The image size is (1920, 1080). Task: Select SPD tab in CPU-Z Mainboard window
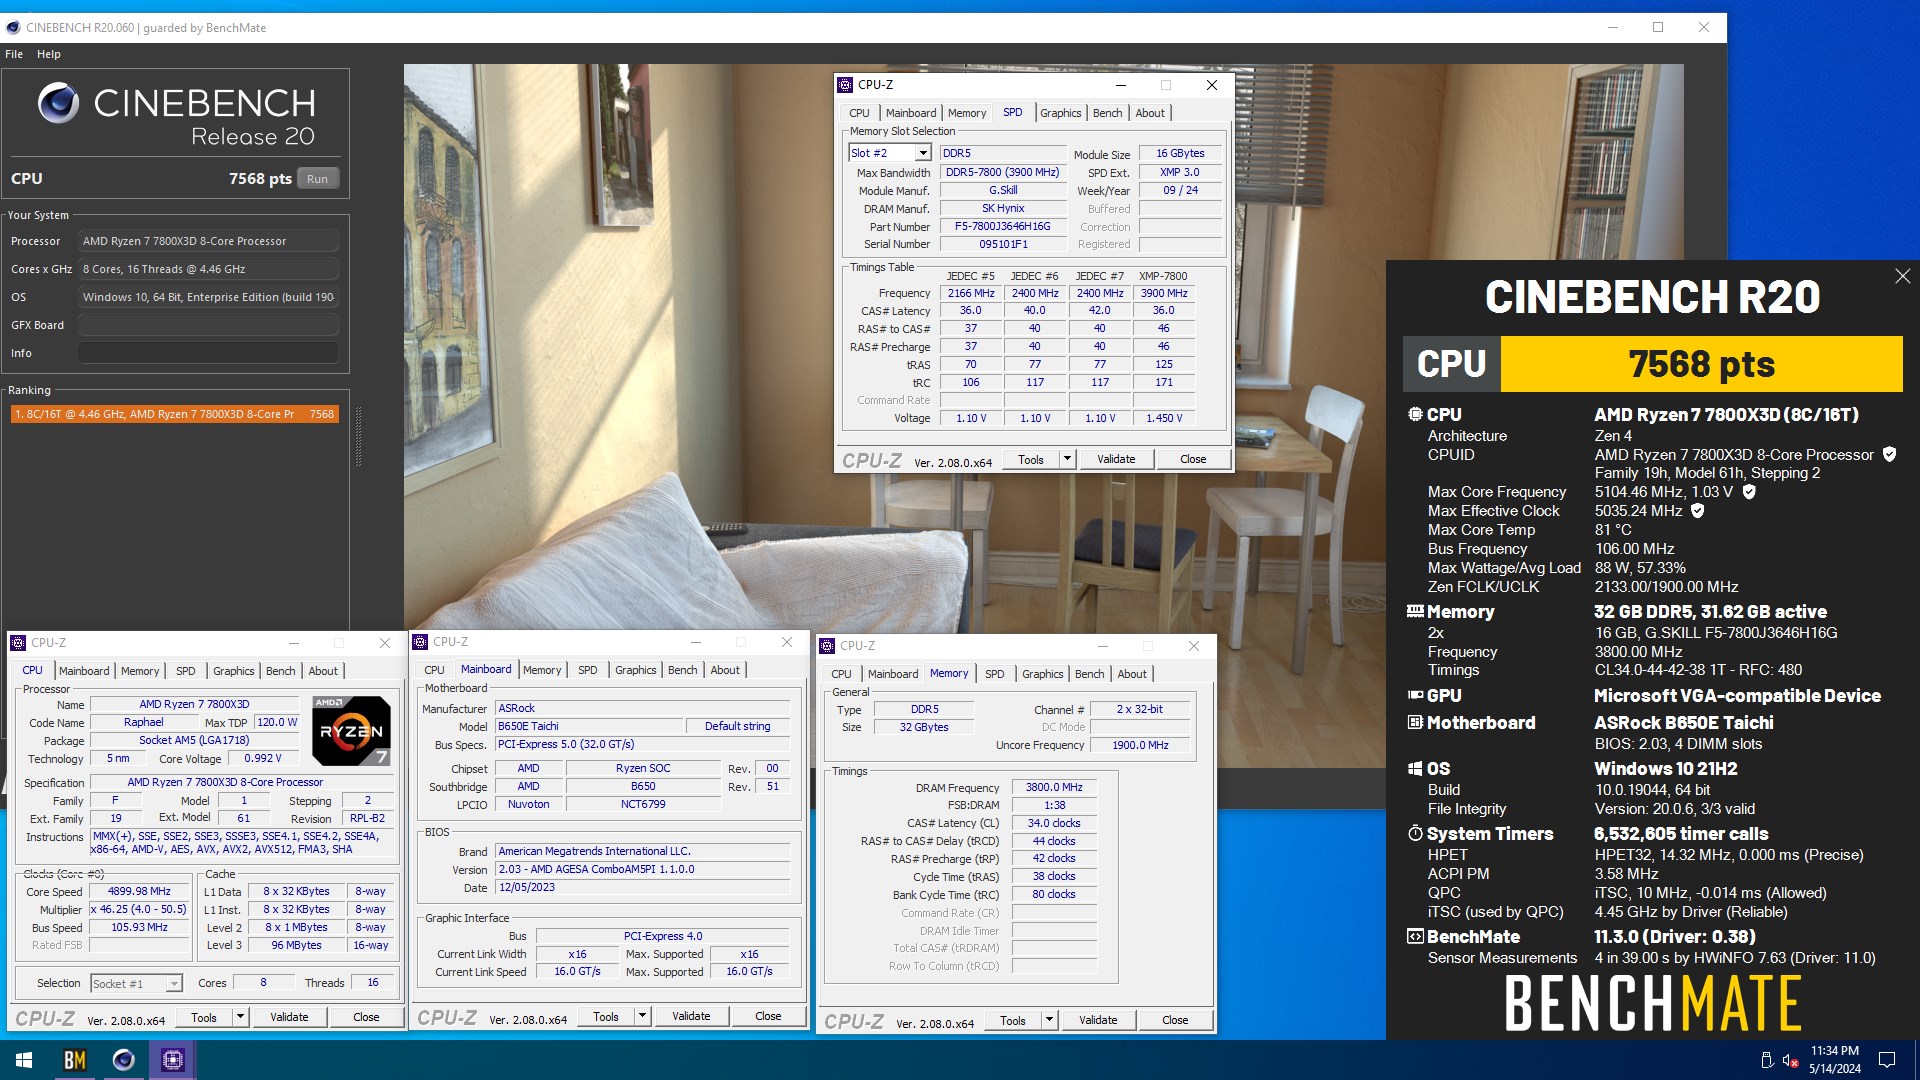click(x=588, y=670)
